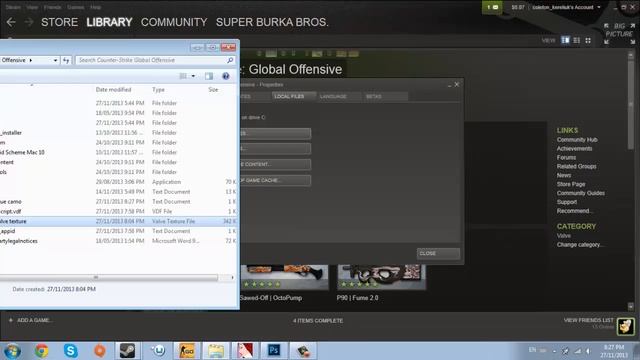Open friends list avatar icon
Image resolution: width=640 pixels, height=360 pixels.
[x=626, y=326]
